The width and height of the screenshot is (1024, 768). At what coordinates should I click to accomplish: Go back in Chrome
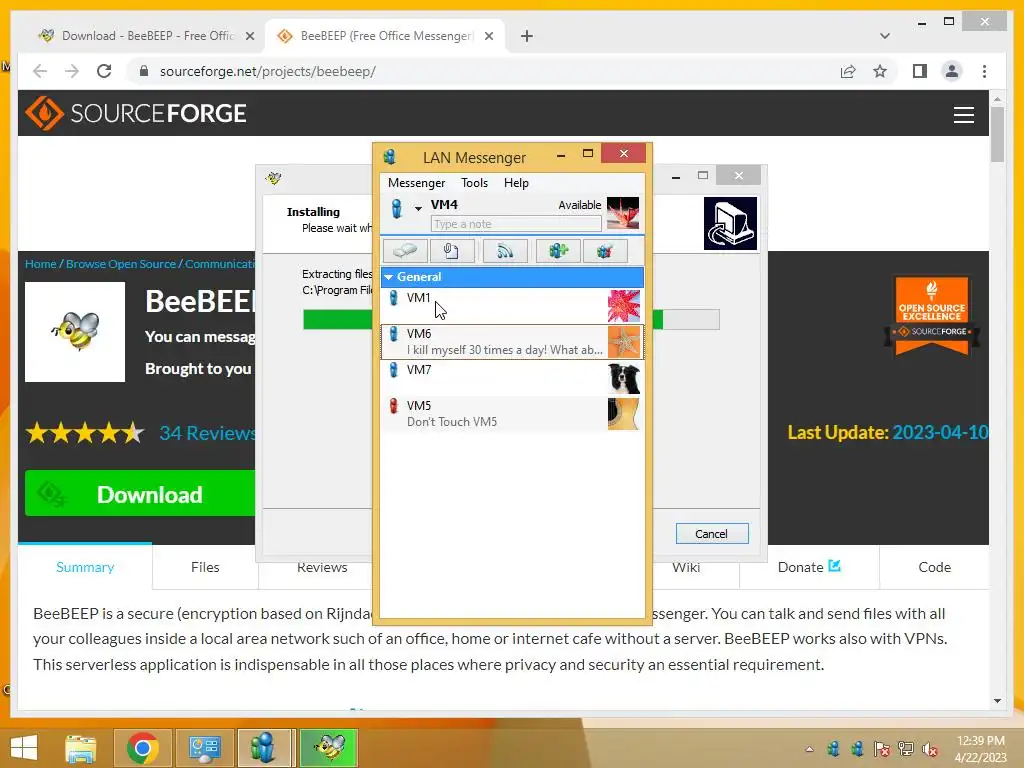pos(40,71)
